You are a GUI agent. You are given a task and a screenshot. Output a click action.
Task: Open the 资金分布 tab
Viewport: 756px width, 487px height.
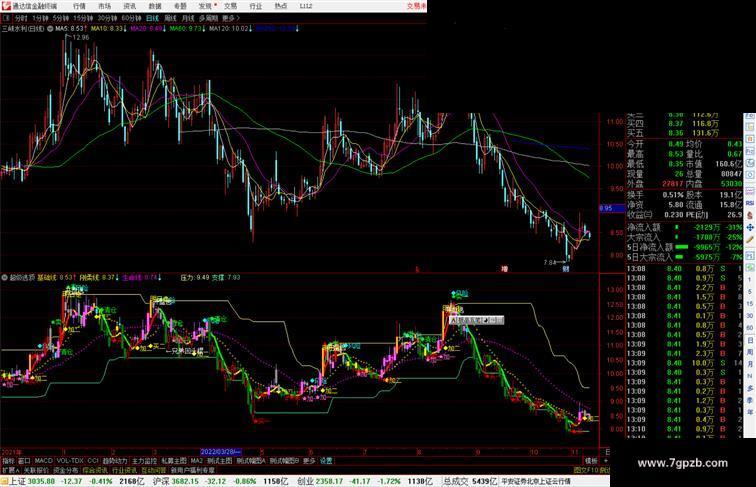point(66,470)
